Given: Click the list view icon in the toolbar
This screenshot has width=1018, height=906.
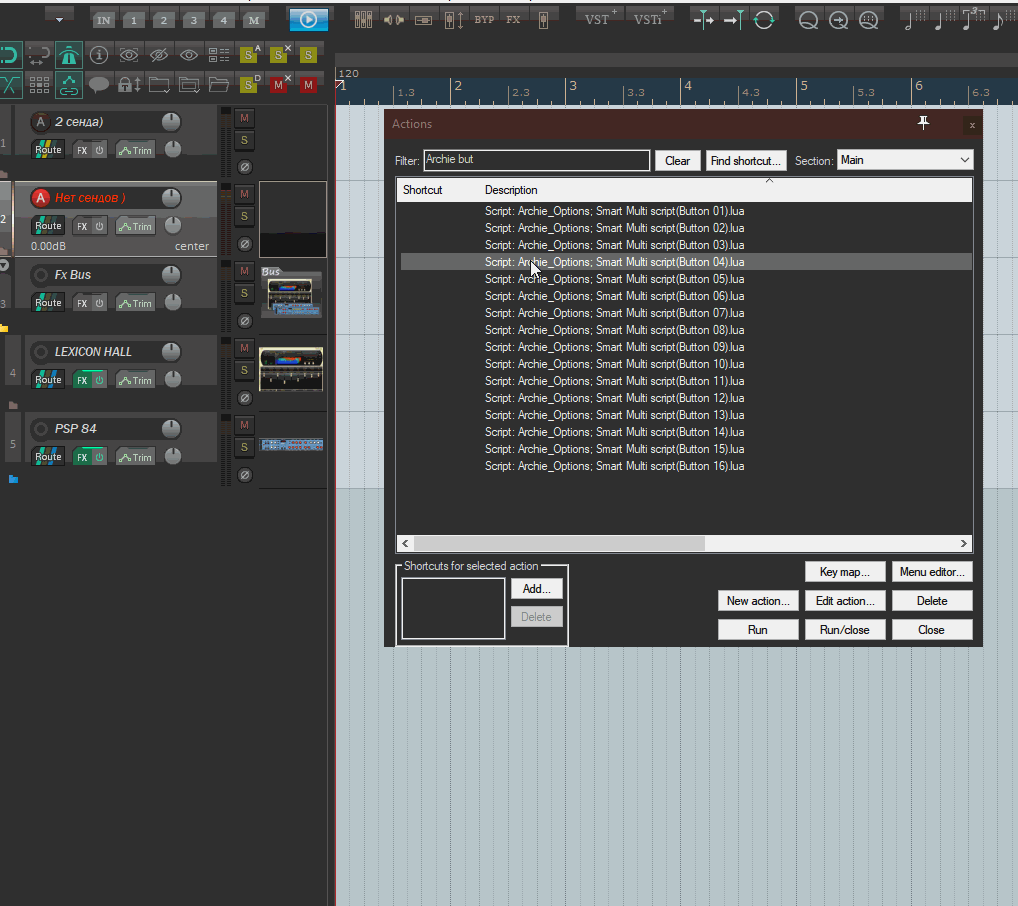Looking at the screenshot, I should [x=219, y=55].
